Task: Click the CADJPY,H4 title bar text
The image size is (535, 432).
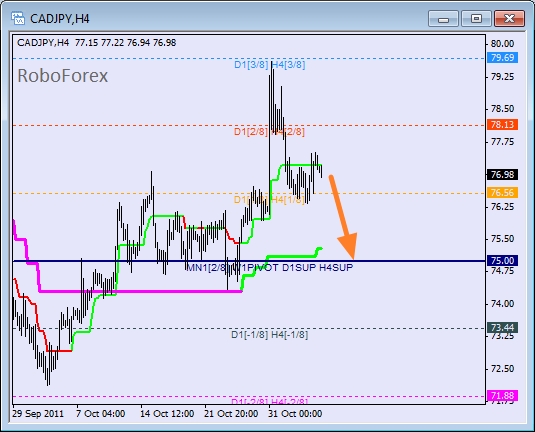Action: coord(60,19)
